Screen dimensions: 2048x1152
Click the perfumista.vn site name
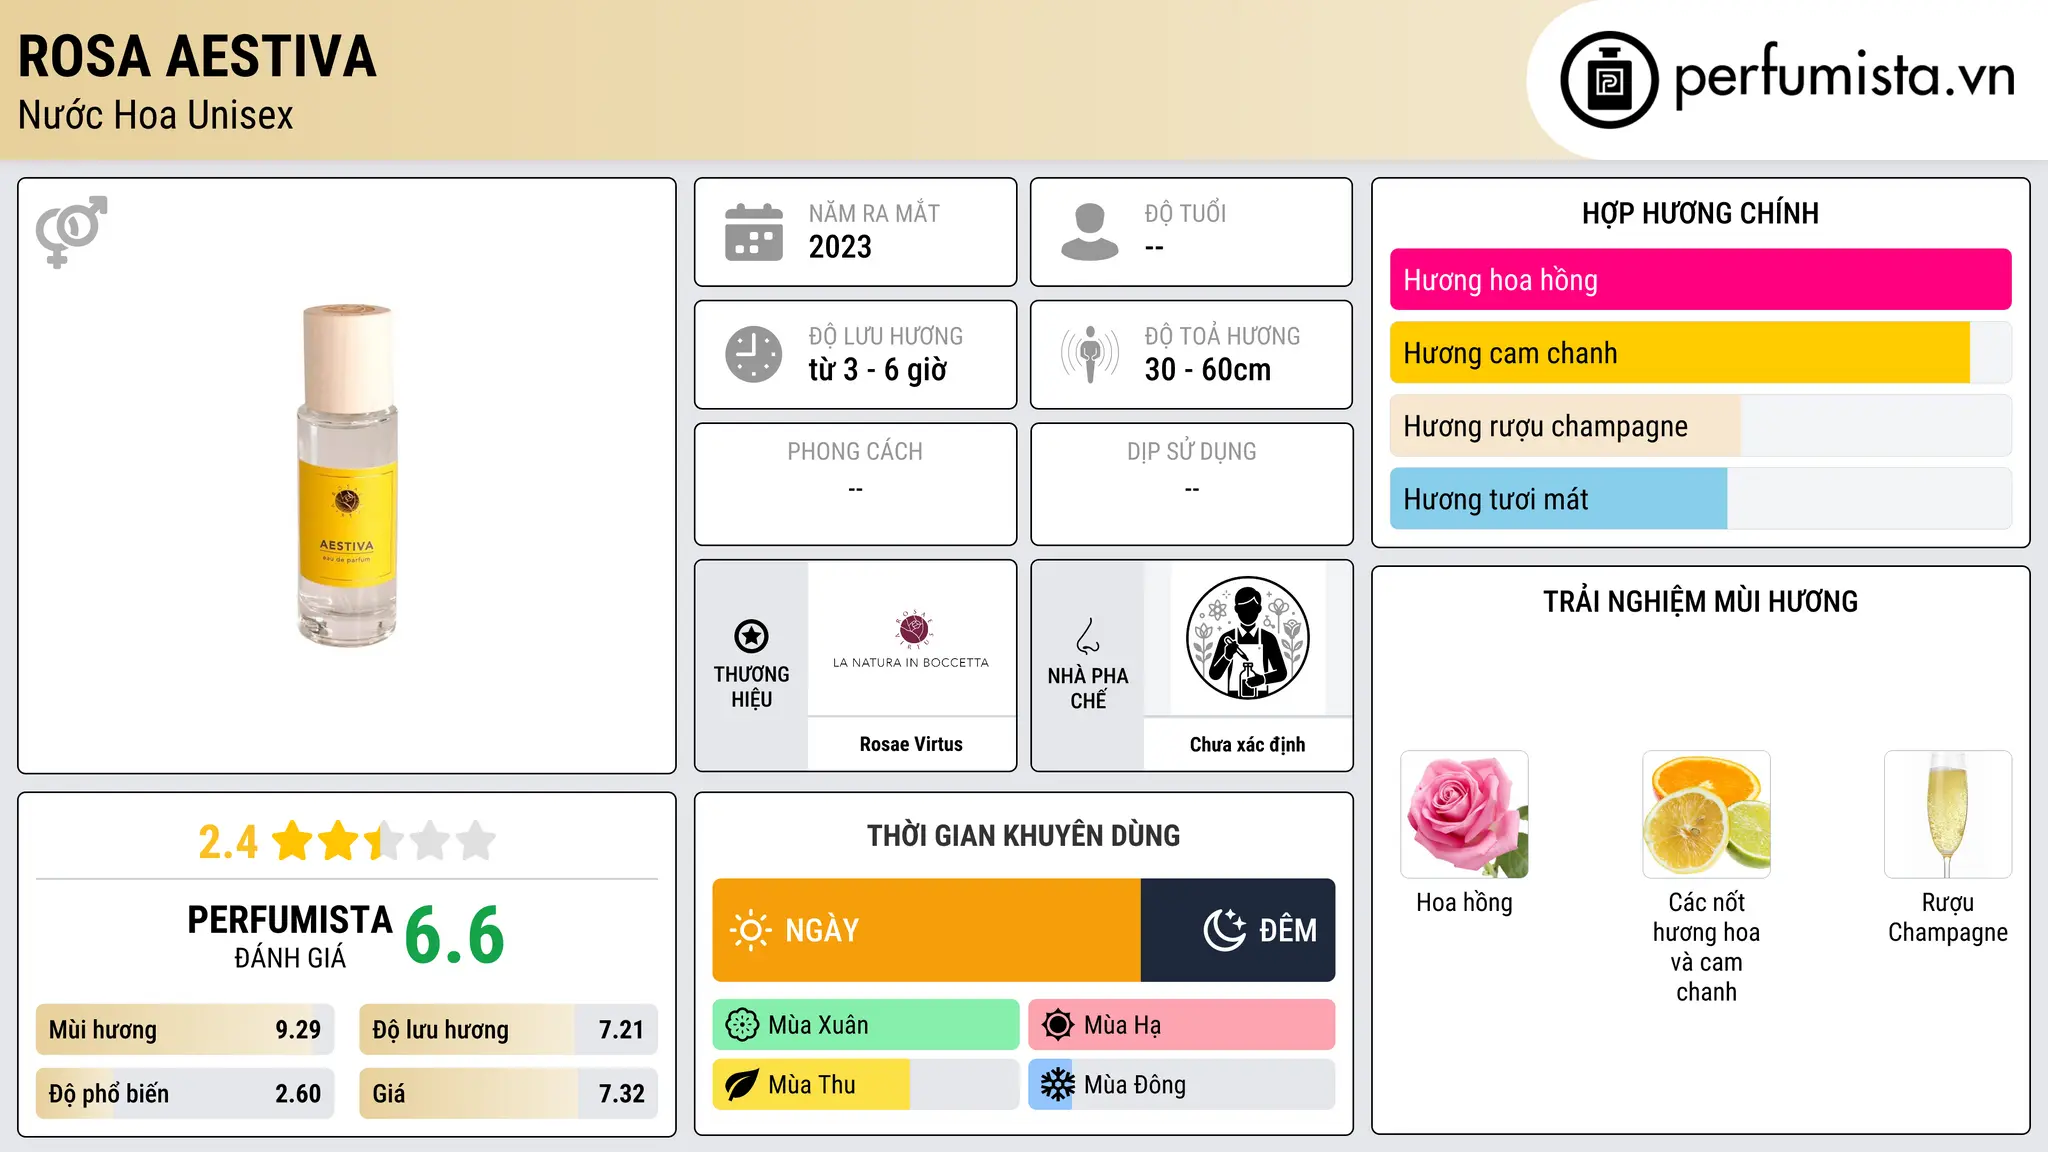pos(1844,76)
